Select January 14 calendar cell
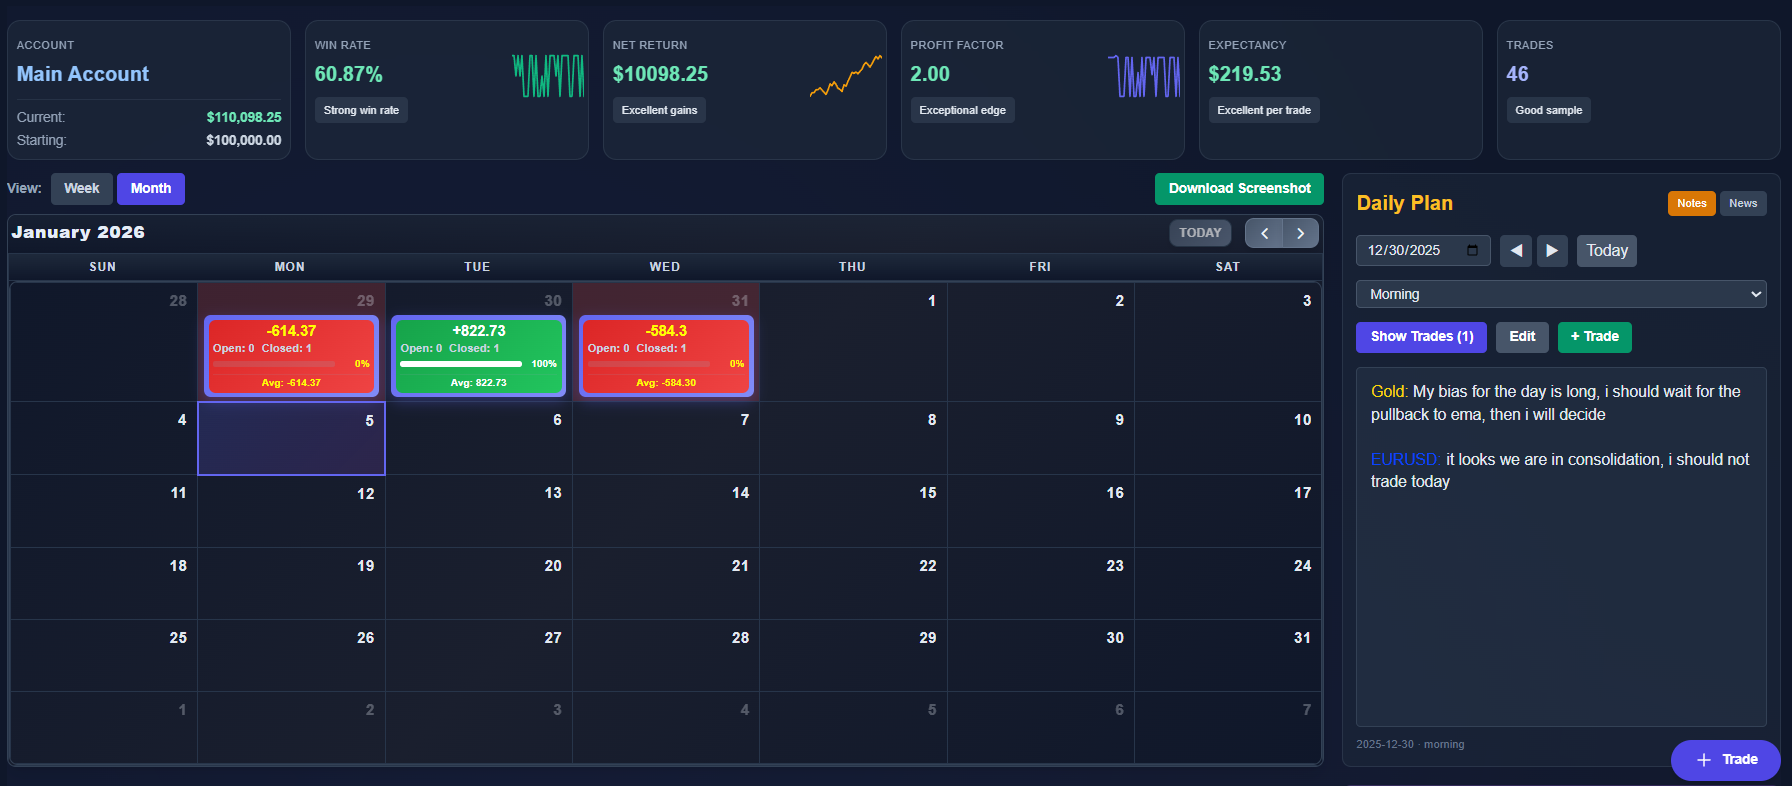This screenshot has height=786, width=1792. coord(666,511)
